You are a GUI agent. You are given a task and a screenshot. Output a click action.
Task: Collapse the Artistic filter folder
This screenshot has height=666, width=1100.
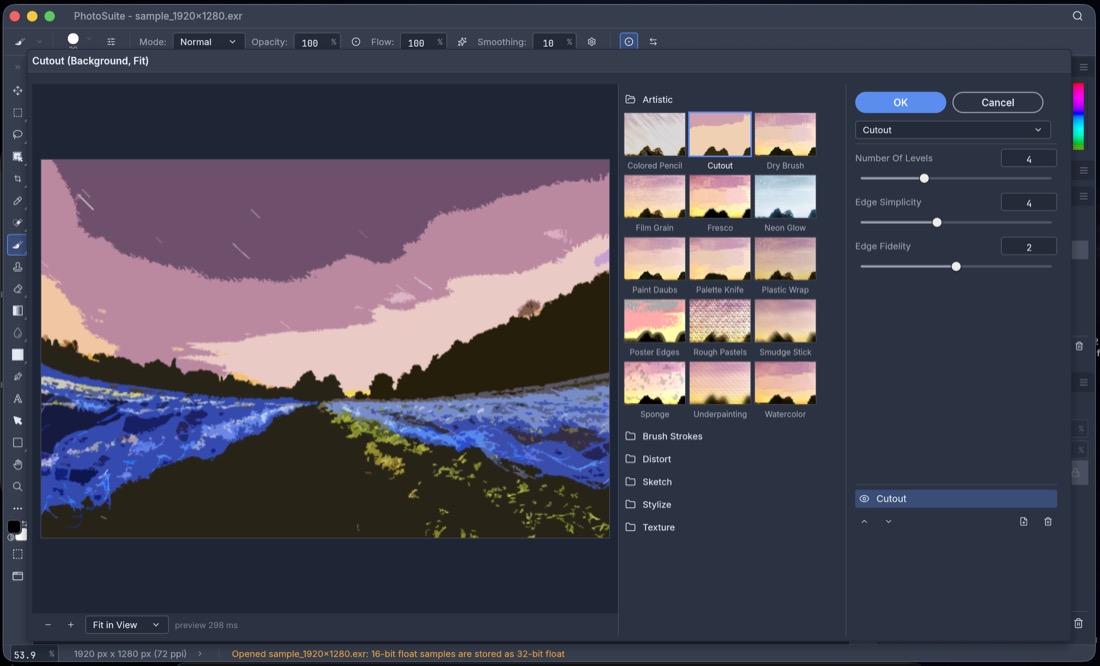(649, 100)
